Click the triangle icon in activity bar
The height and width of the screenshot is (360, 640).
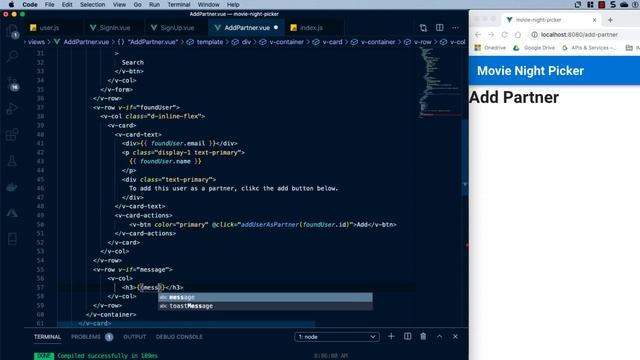pos(12,213)
